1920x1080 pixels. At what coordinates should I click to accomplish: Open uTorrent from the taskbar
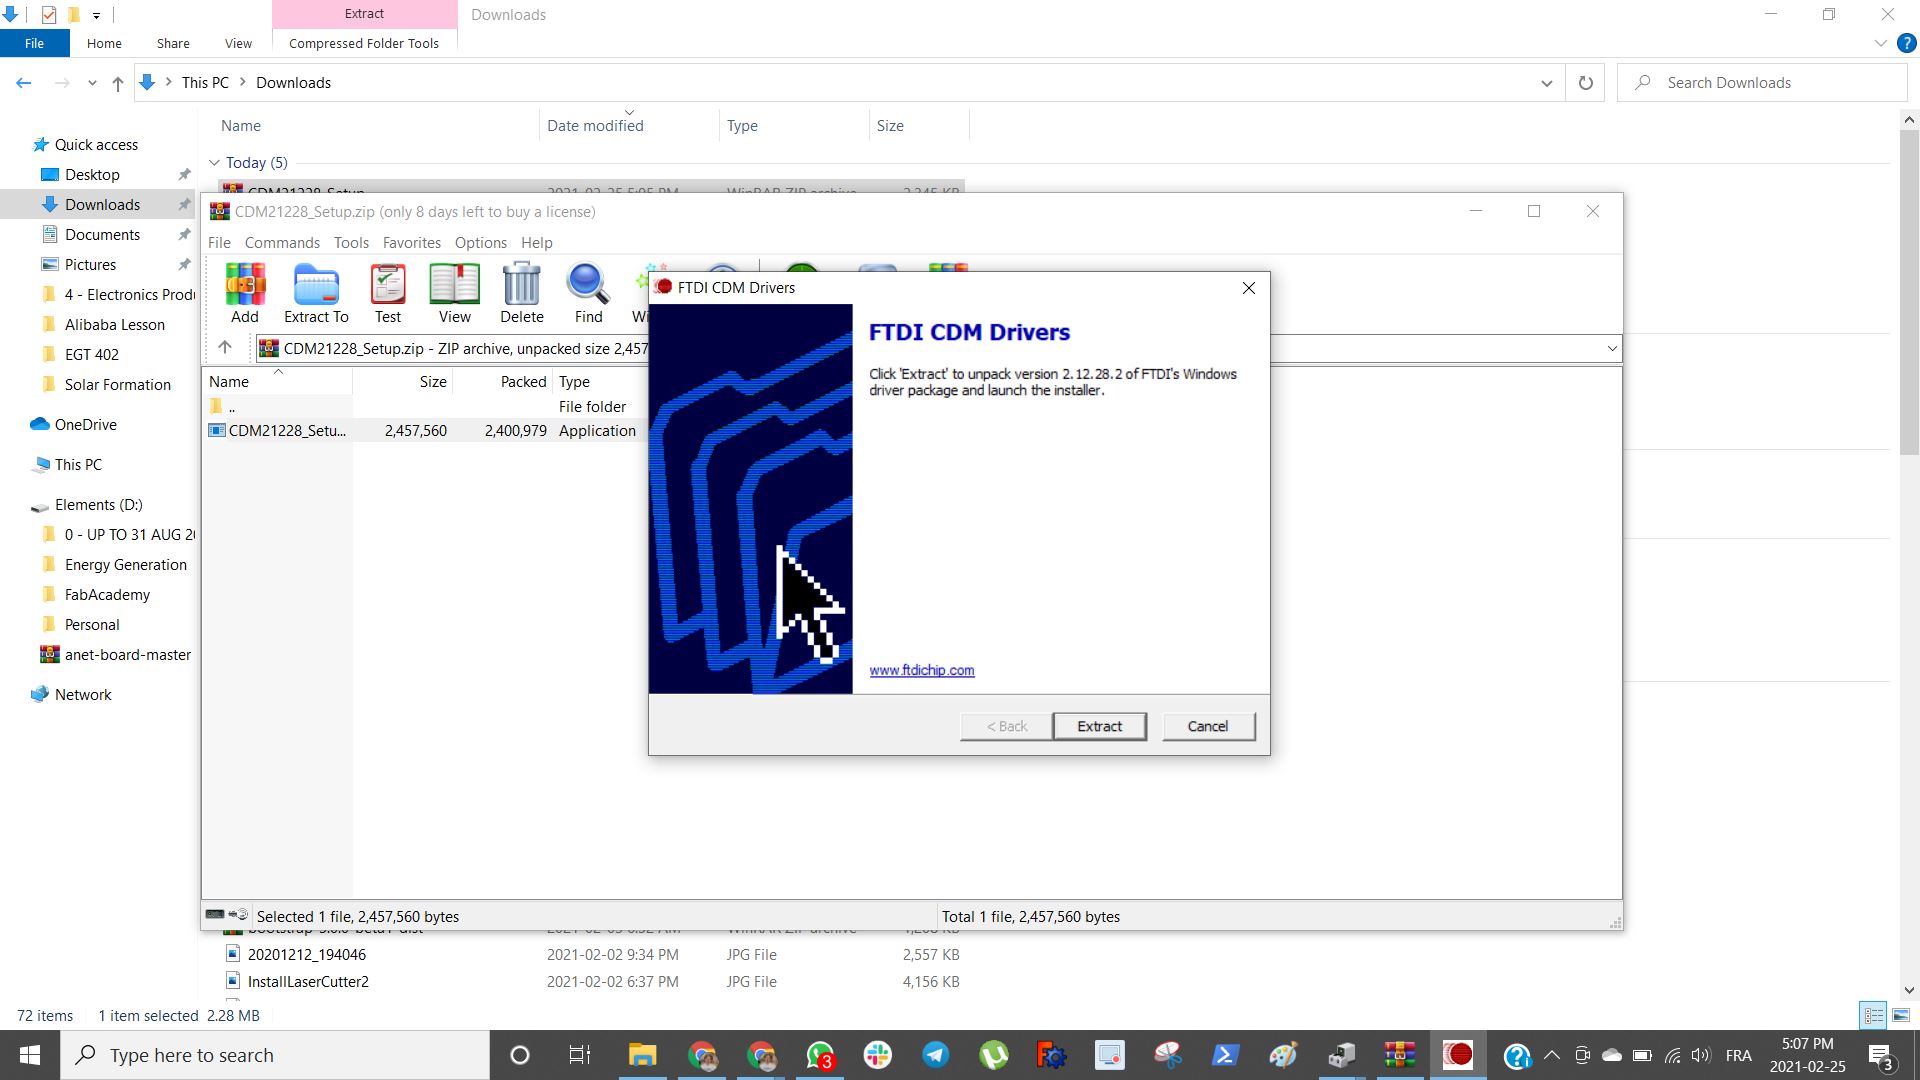coord(994,1055)
